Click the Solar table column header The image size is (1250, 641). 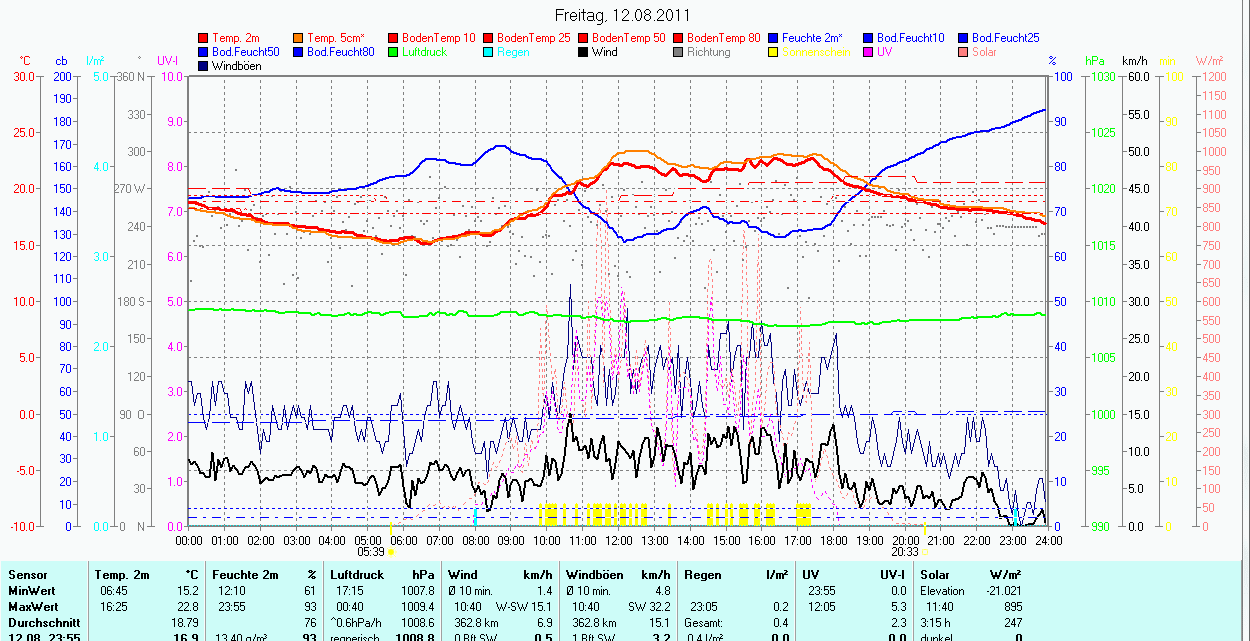pos(935,575)
